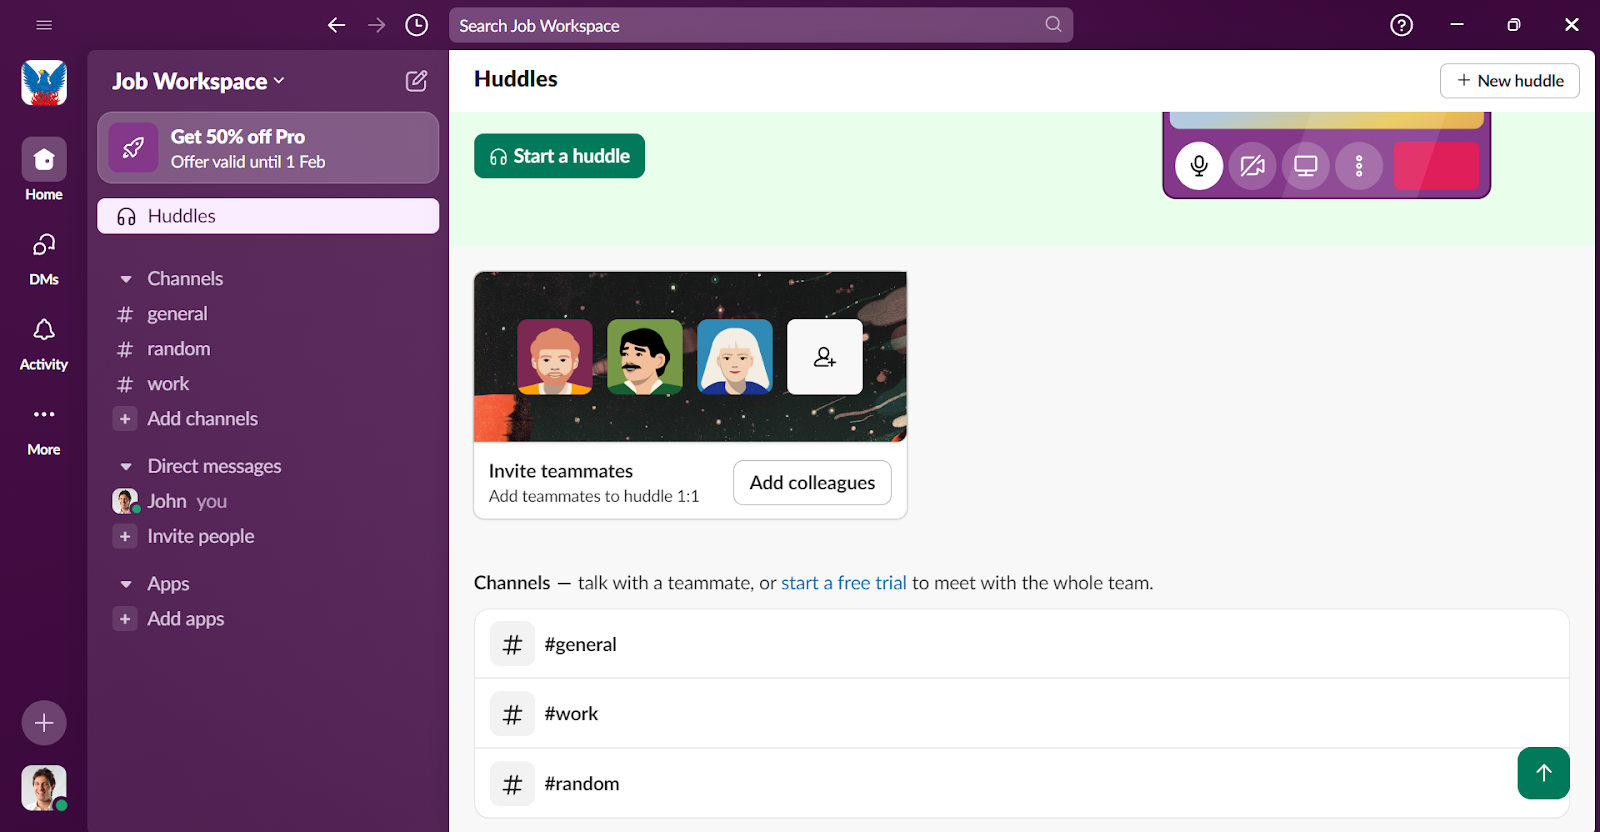Screen dimensions: 1600x832
Task: Open Home in the sidebar
Action: tap(44, 170)
